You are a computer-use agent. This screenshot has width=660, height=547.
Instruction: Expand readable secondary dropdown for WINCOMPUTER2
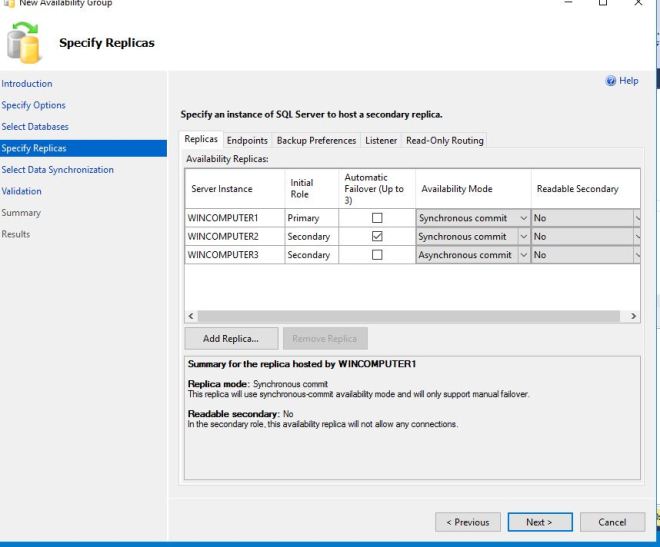(x=637, y=237)
